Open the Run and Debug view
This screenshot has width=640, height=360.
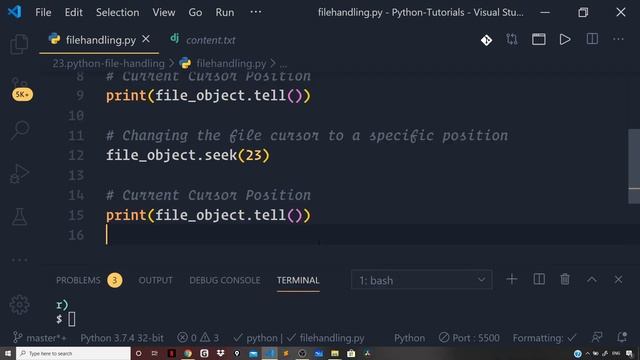point(20,174)
